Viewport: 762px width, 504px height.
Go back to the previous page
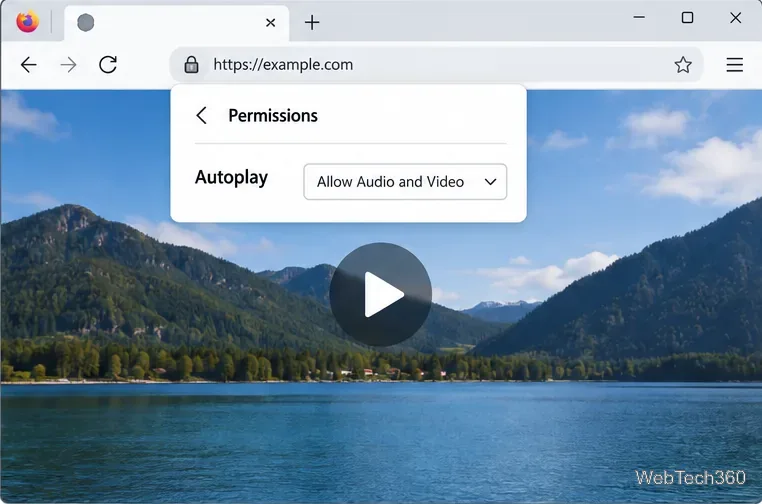point(29,65)
